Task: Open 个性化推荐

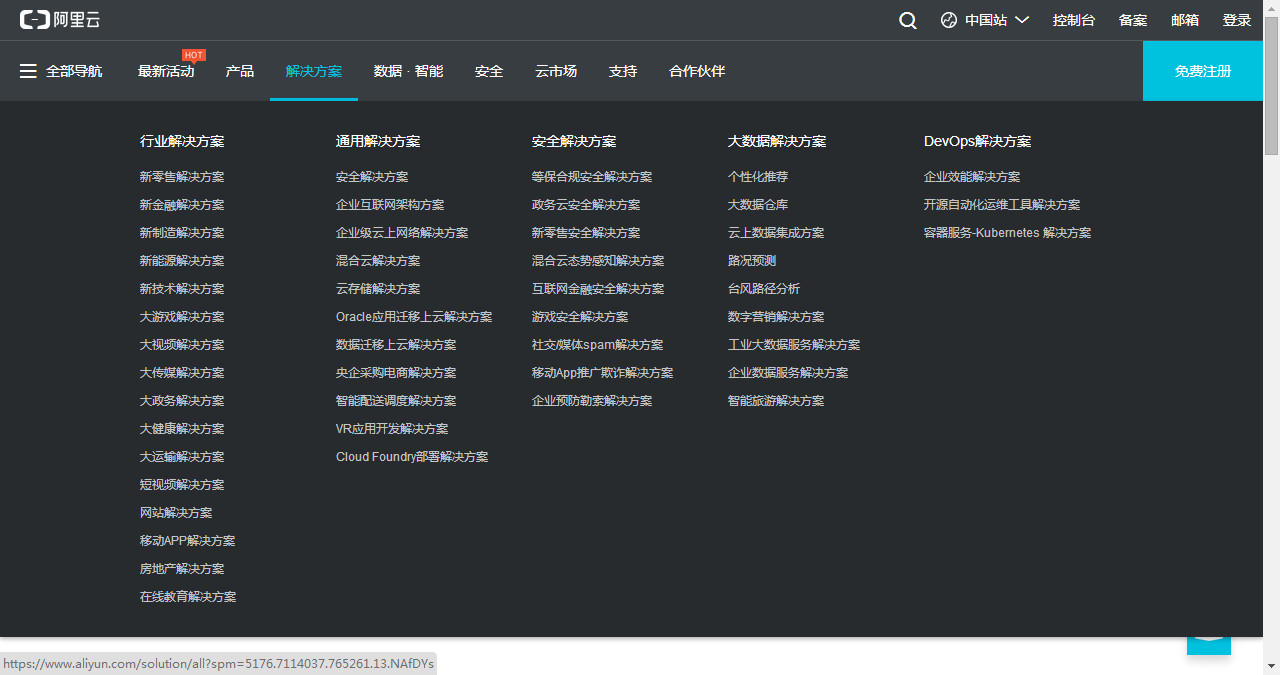Action: pos(758,177)
